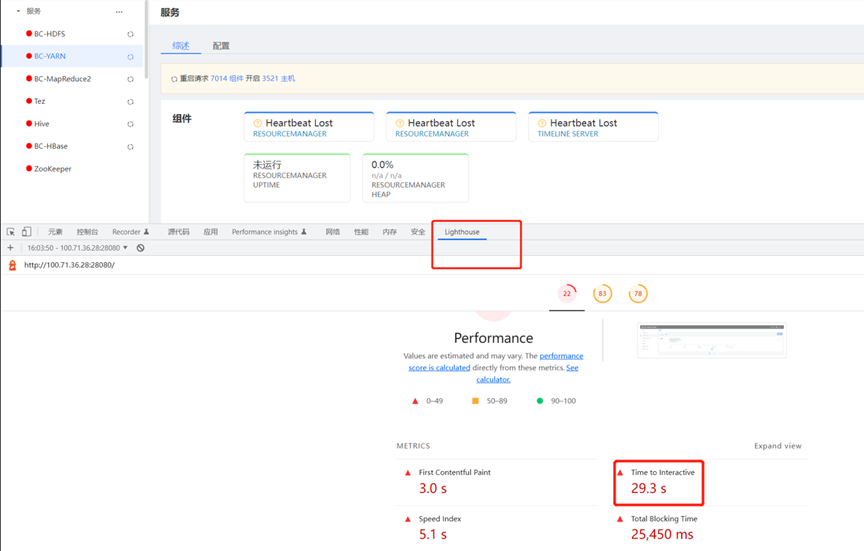The width and height of the screenshot is (864, 551).
Task: Click the refresh icon next to Tez
Action: (131, 102)
